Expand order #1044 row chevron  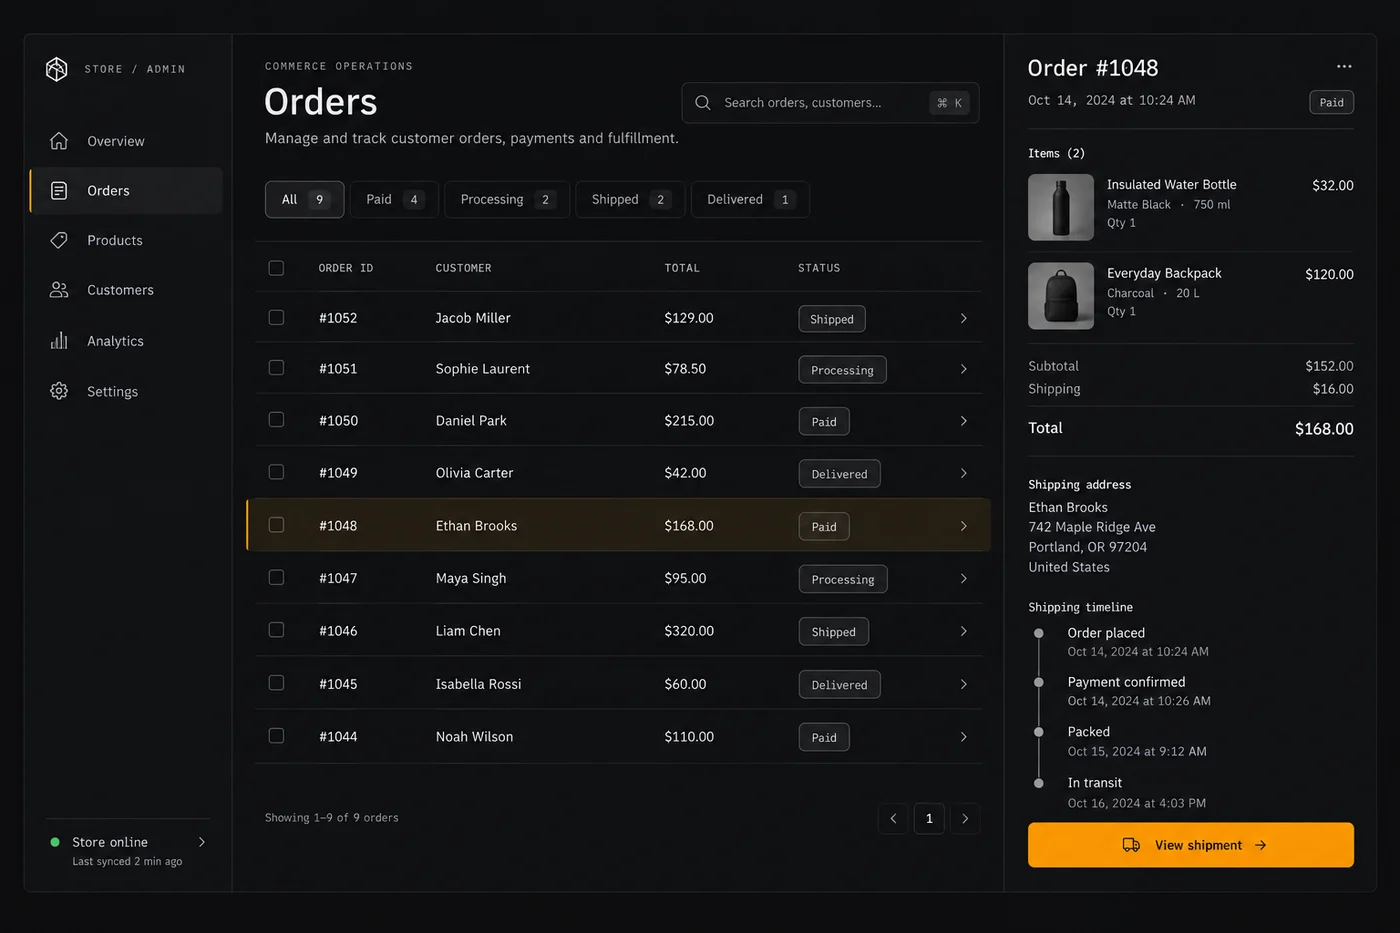point(964,737)
